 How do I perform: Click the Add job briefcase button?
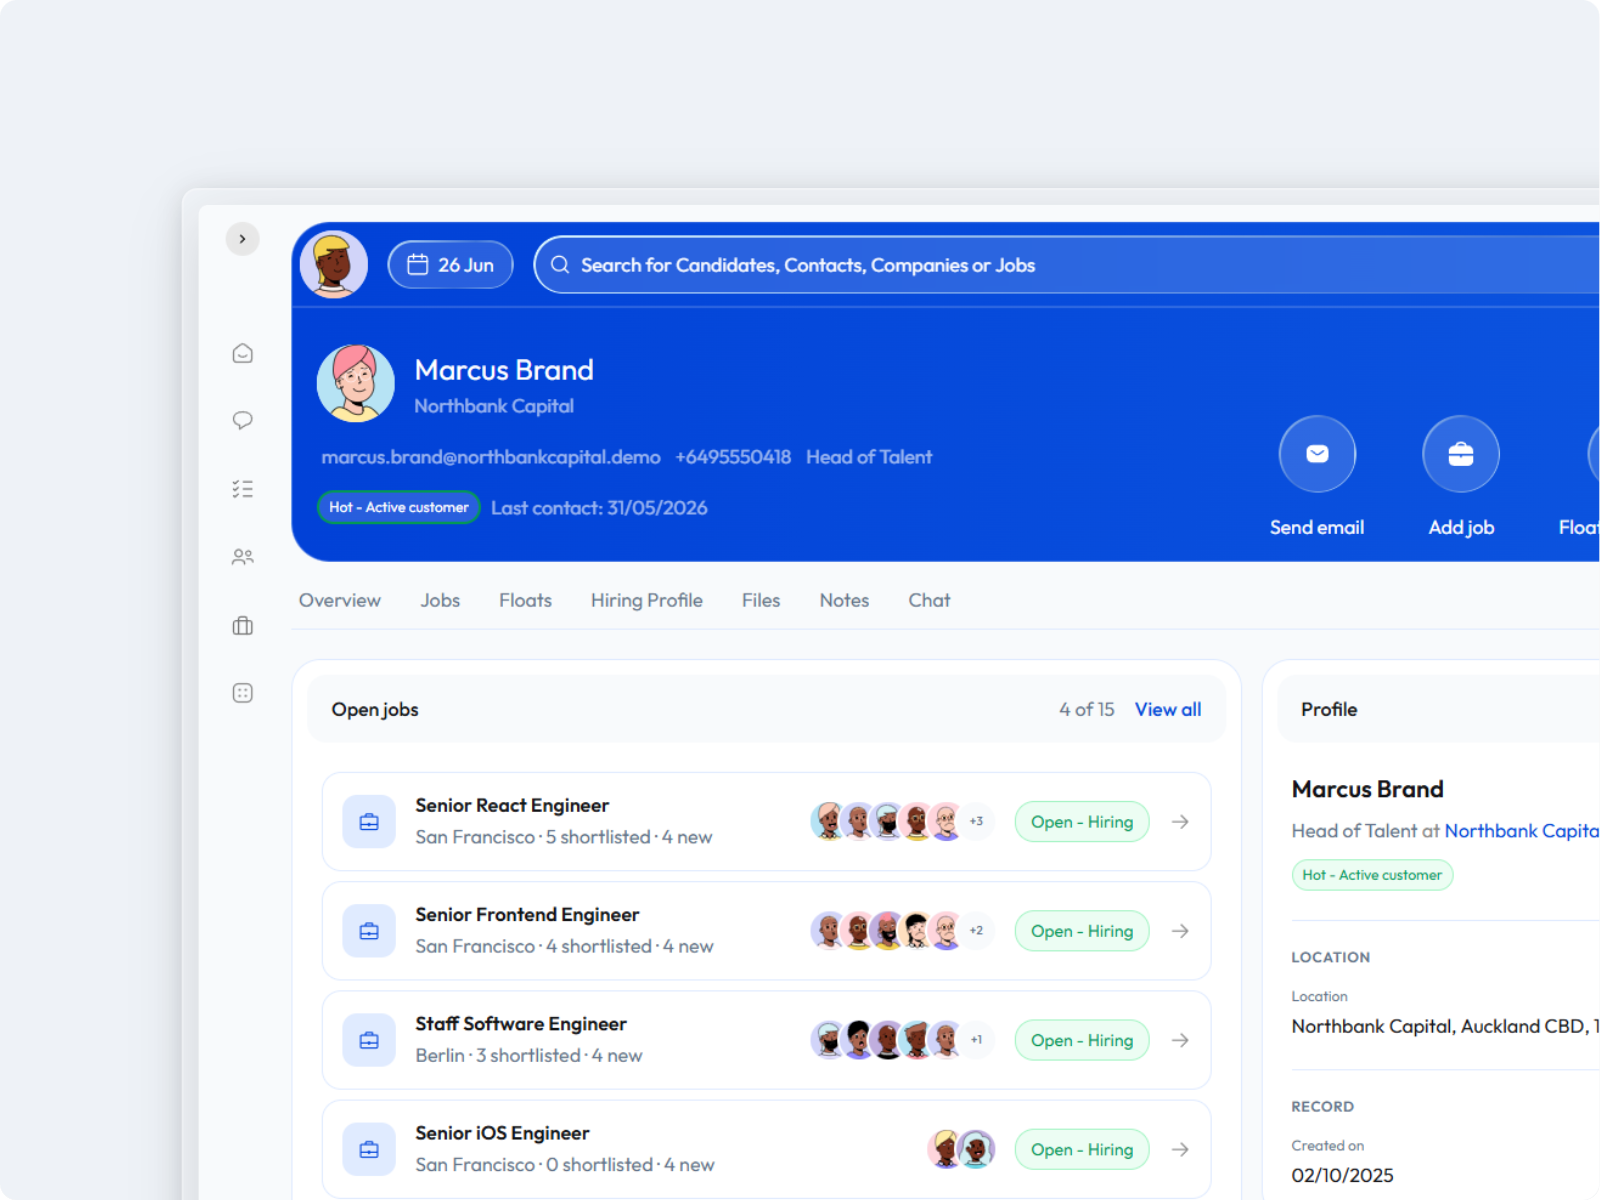click(x=1461, y=454)
